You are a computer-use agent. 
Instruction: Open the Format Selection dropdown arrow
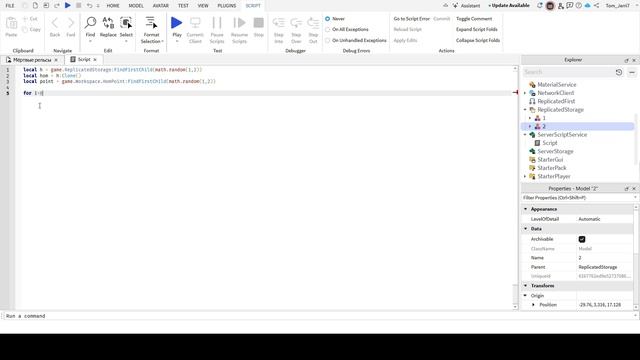click(162, 41)
